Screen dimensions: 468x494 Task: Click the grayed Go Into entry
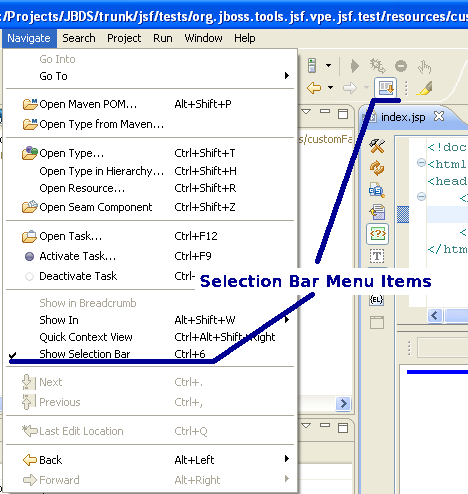click(x=150, y=59)
